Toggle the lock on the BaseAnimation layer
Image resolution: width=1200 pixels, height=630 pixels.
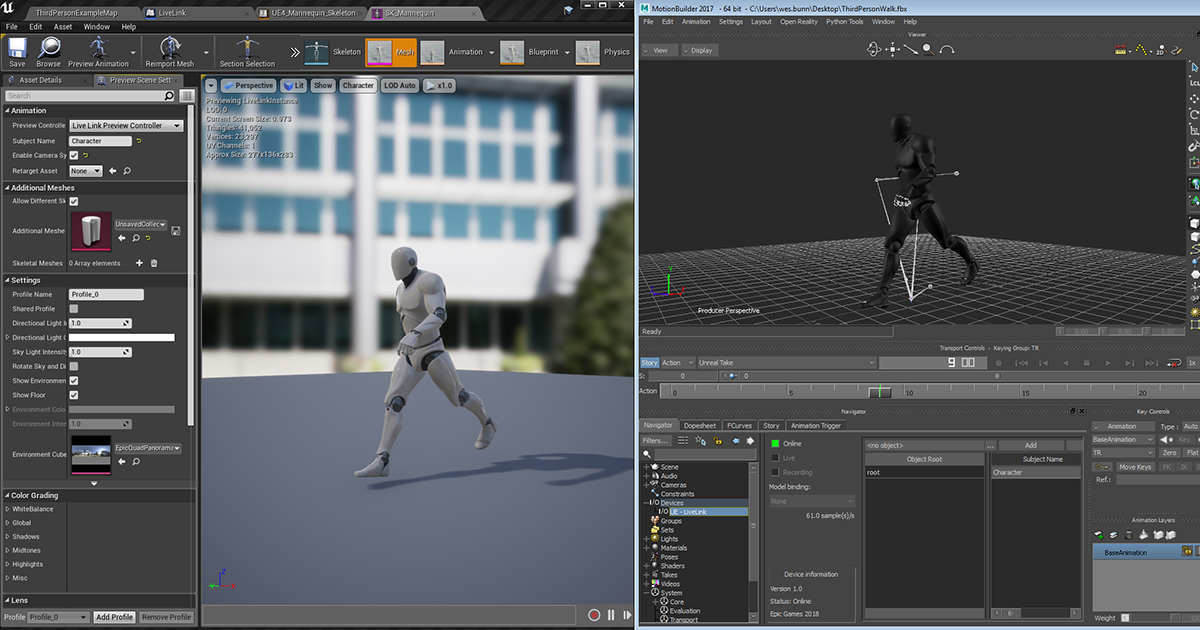(1187, 551)
